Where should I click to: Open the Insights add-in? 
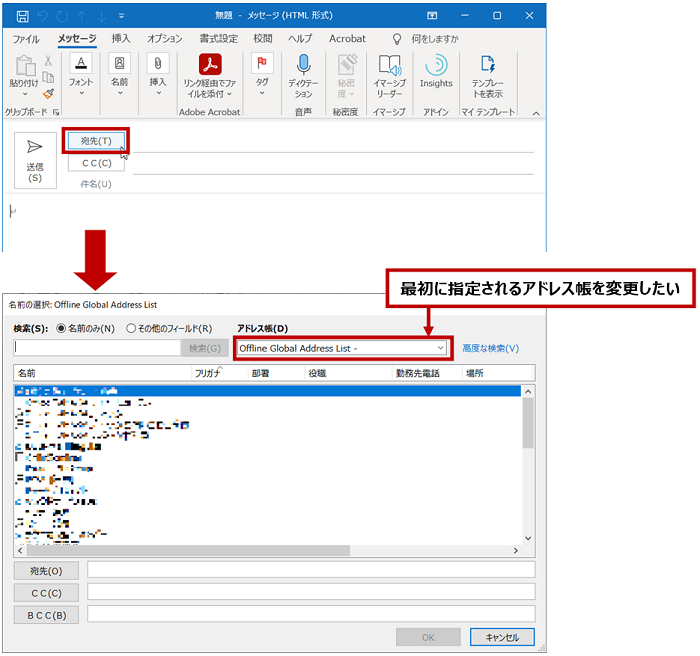[436, 72]
